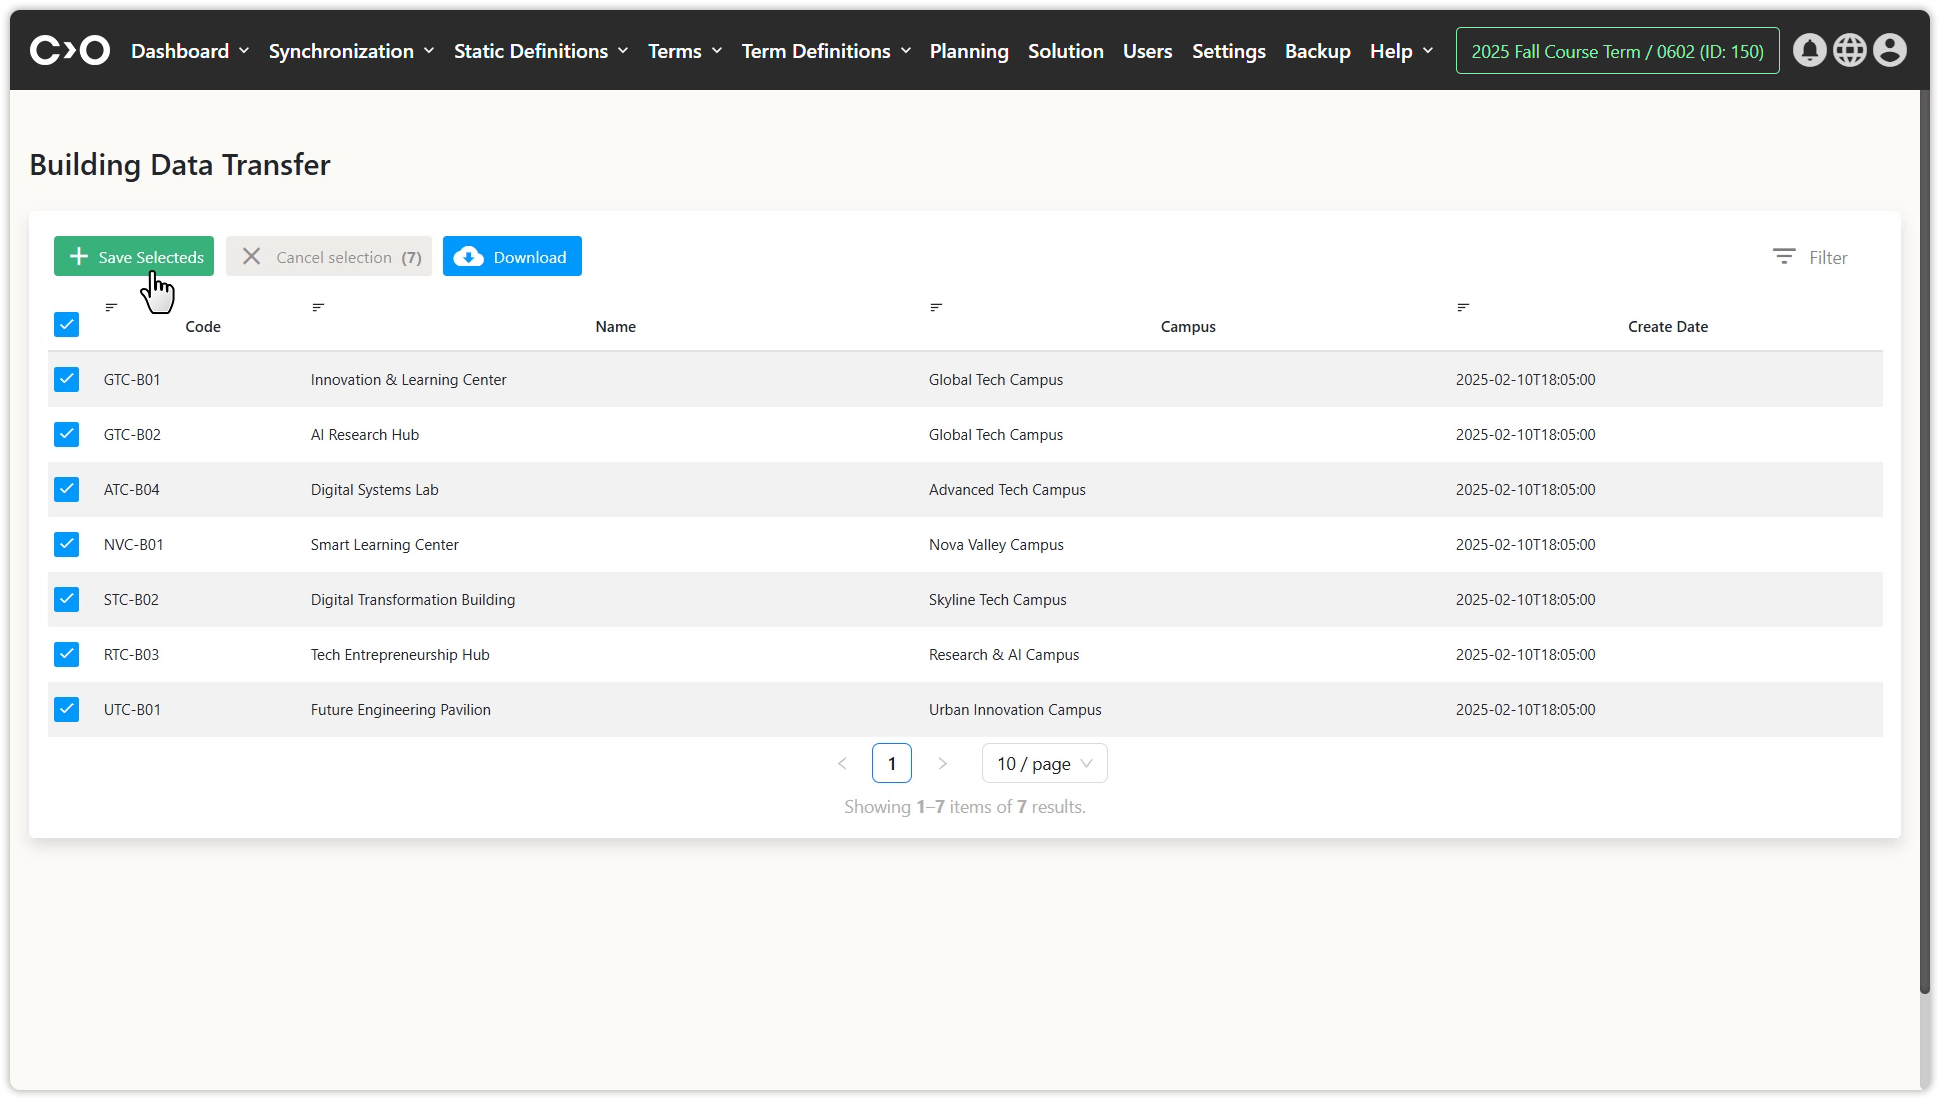Open the notifications bell icon
The image size is (1940, 1100).
(x=1809, y=50)
